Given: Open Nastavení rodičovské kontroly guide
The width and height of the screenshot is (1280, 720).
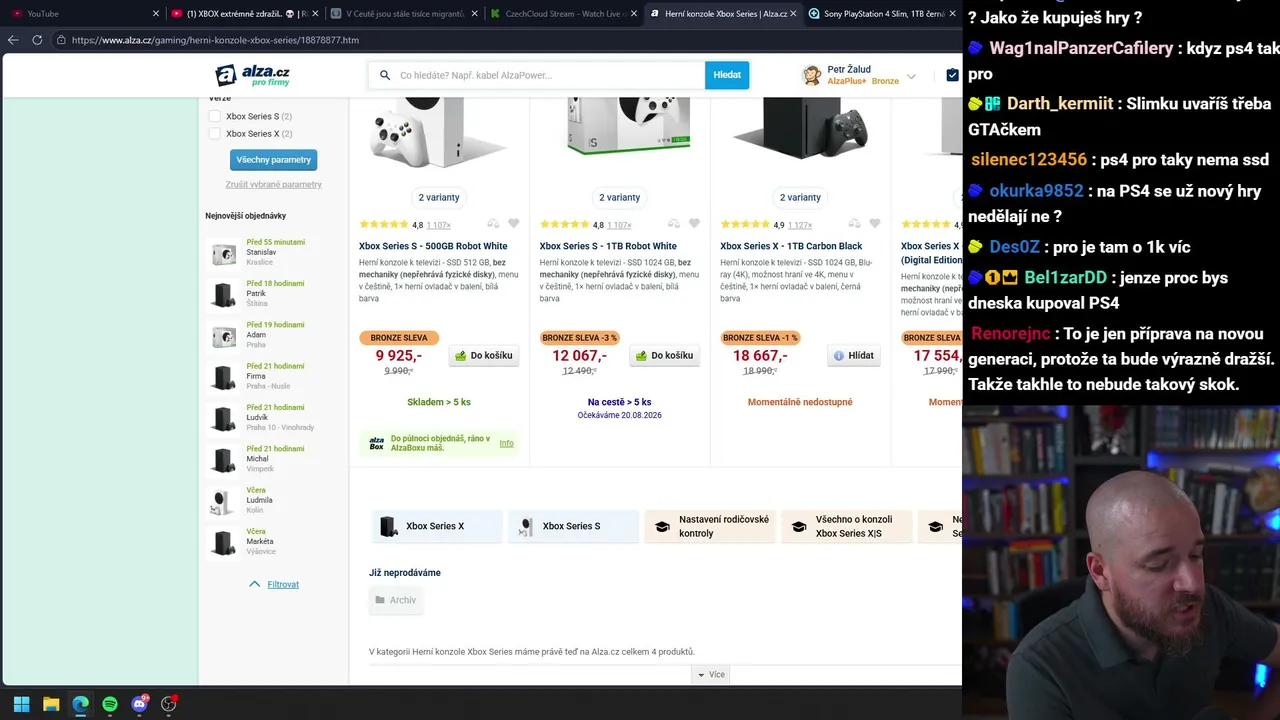Looking at the screenshot, I should click(710, 526).
